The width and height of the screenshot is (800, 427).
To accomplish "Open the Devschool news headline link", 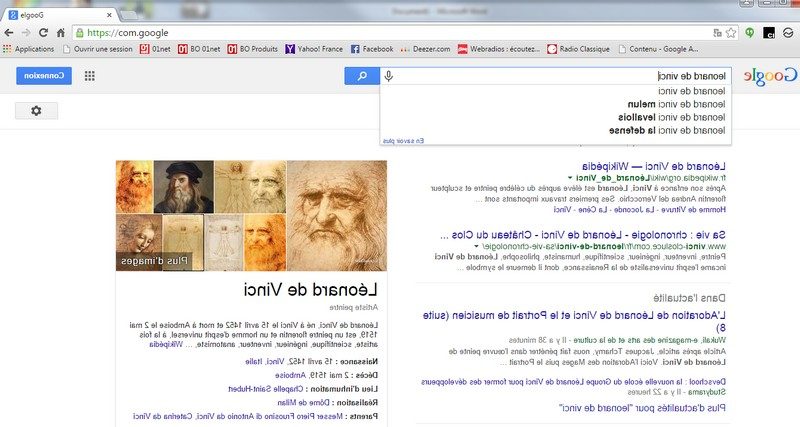I will (x=573, y=382).
